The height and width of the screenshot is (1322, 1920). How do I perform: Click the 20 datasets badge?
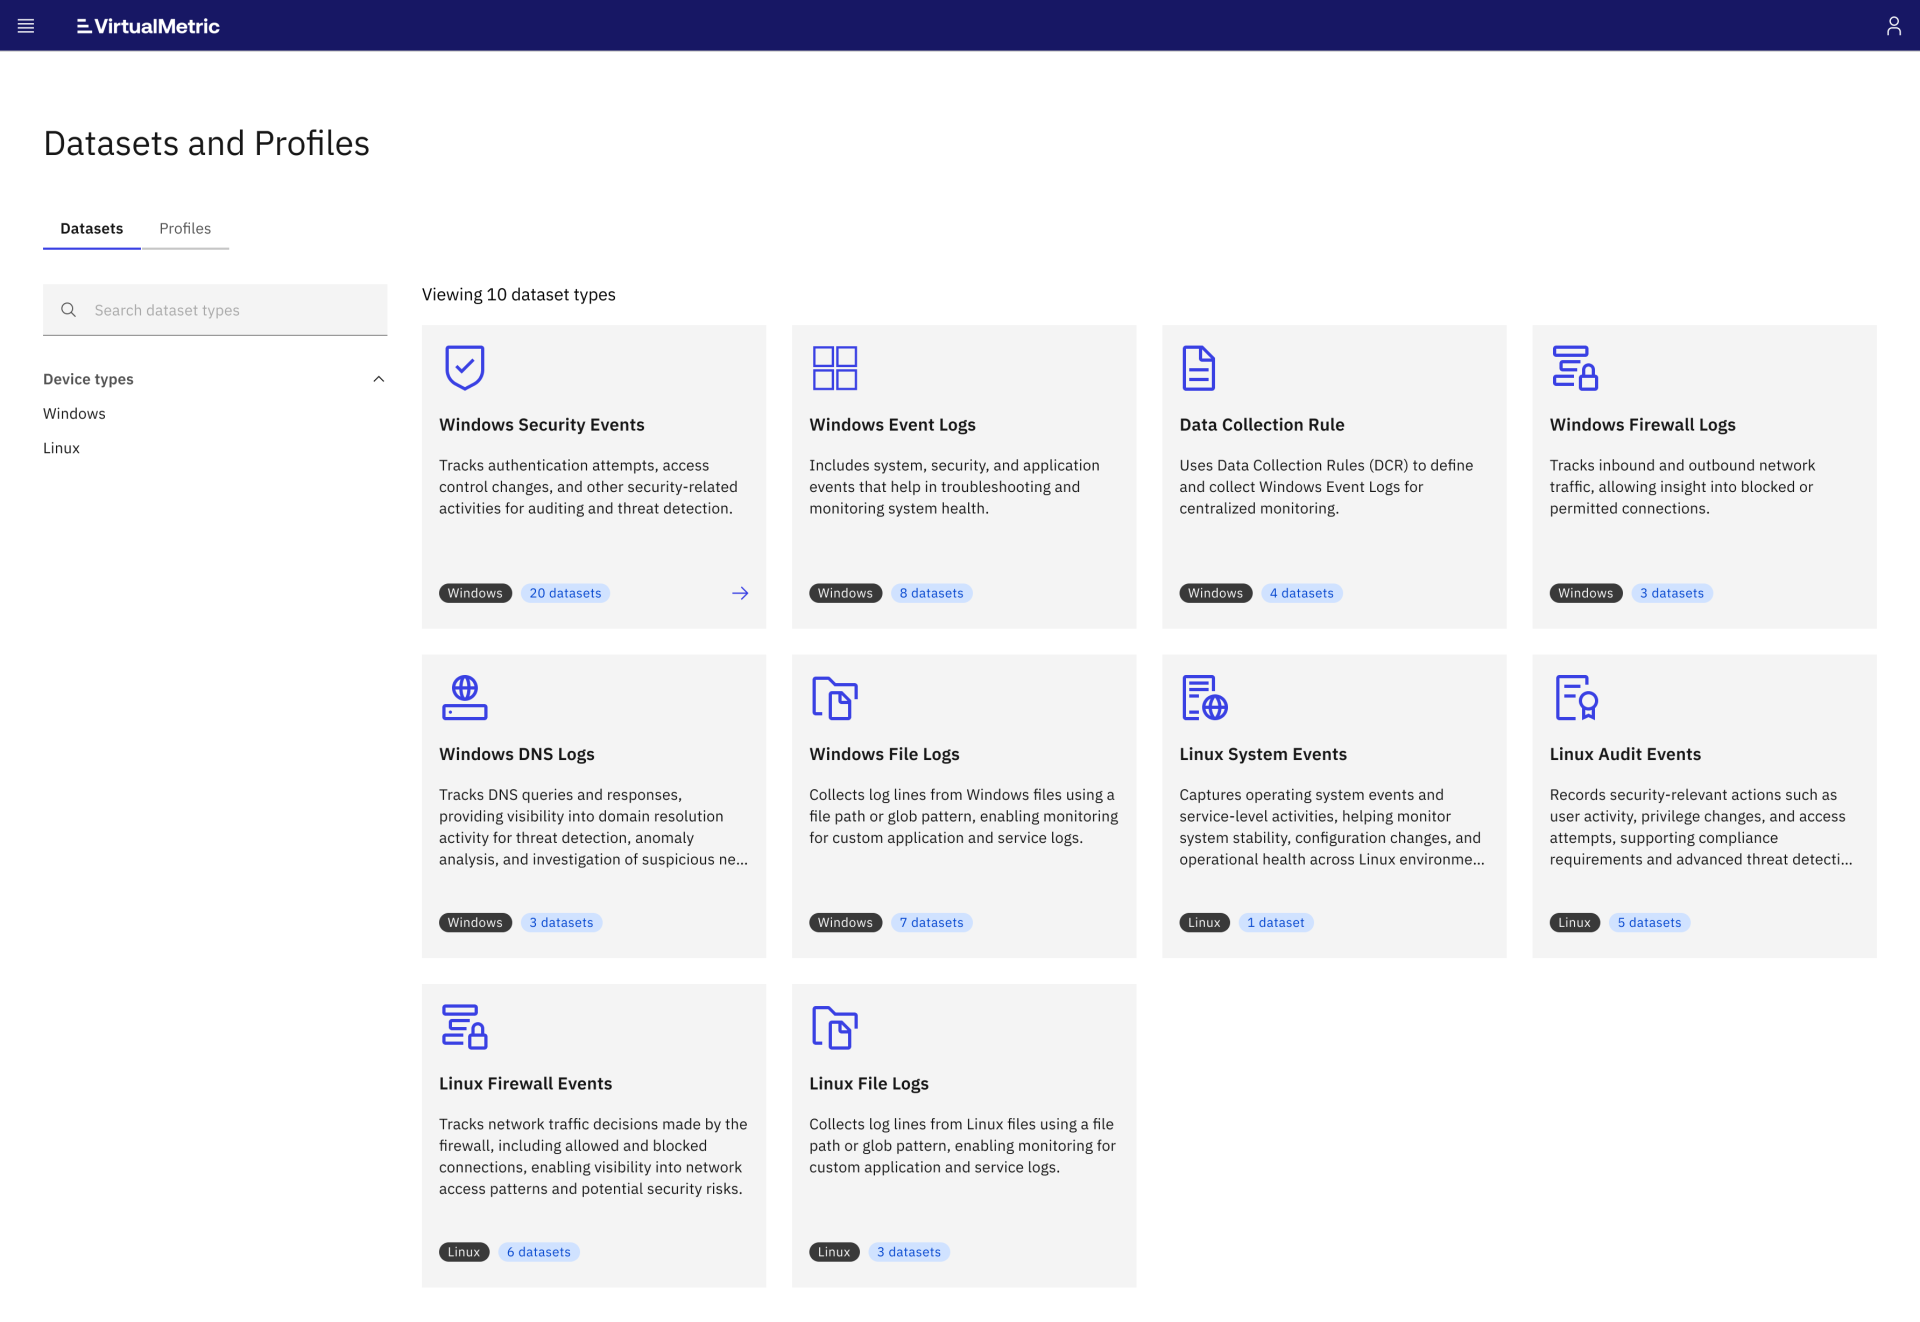[x=565, y=593]
